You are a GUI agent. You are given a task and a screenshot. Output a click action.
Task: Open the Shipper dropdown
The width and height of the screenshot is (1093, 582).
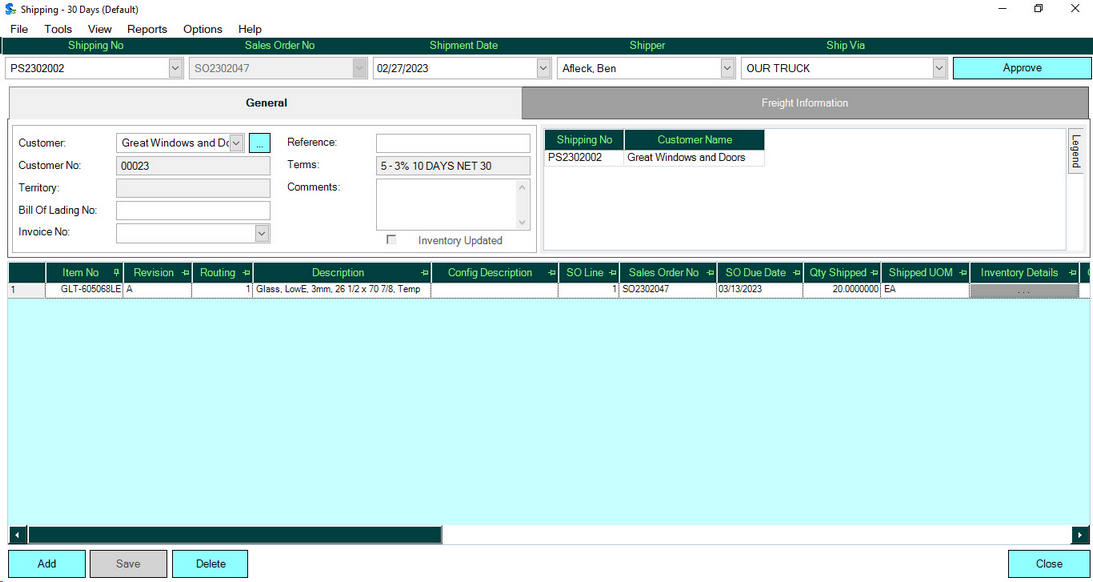click(726, 68)
